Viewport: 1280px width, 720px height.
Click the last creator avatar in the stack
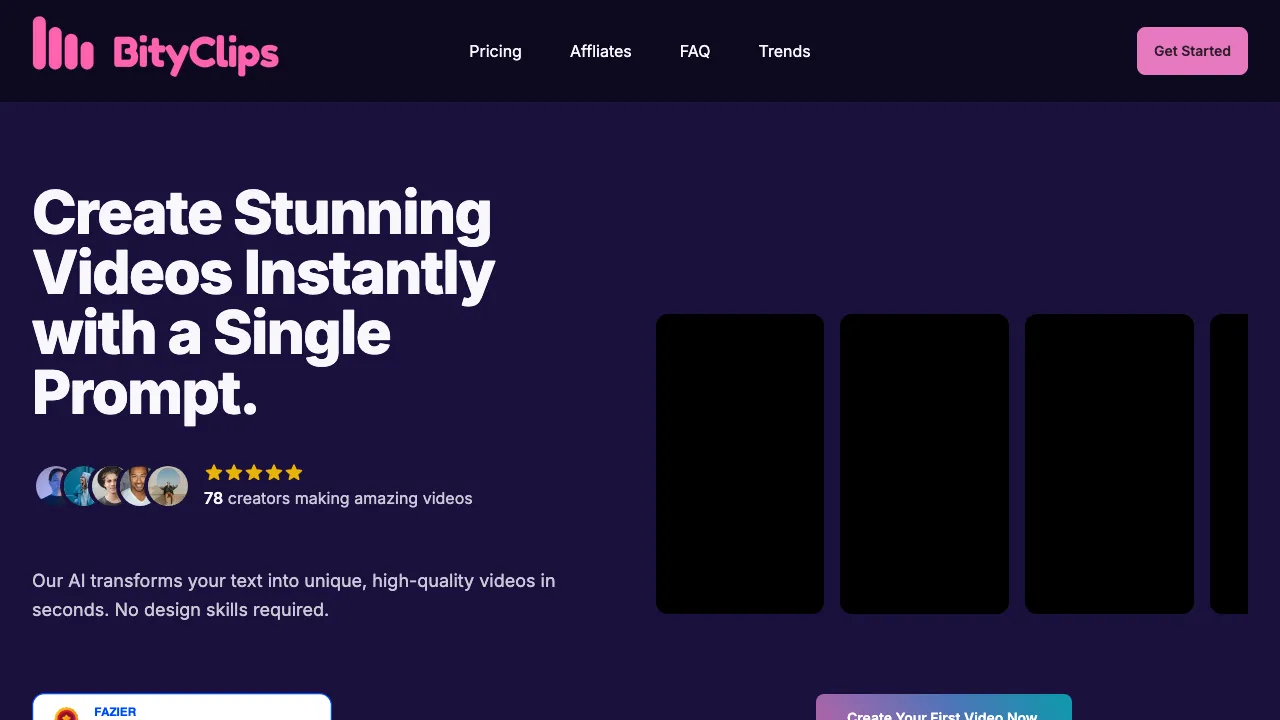(x=168, y=486)
